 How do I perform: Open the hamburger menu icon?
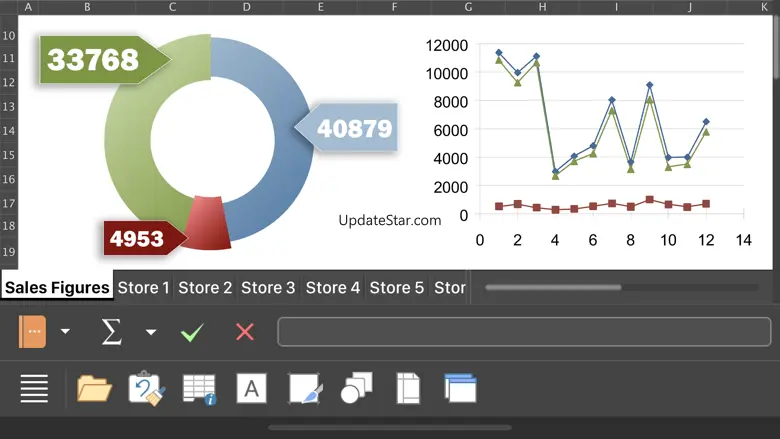point(34,388)
